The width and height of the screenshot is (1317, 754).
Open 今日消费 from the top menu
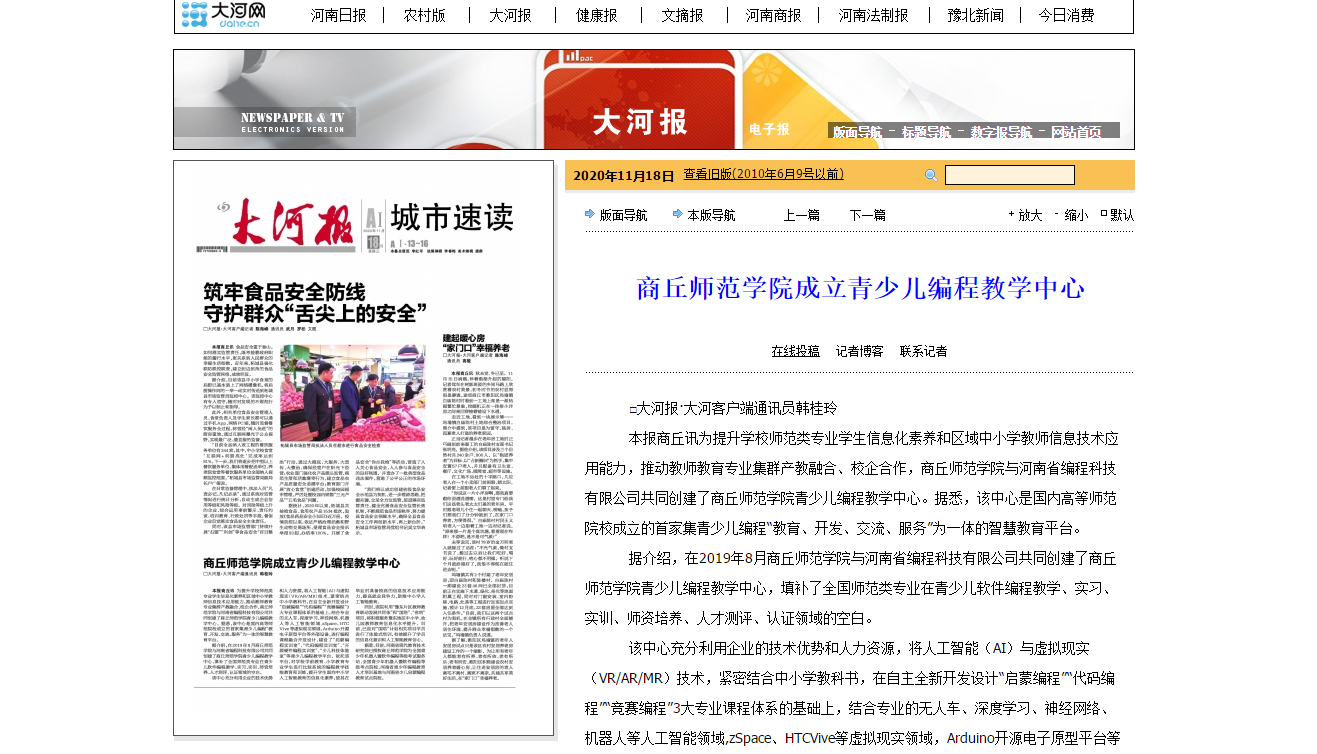click(x=1066, y=15)
